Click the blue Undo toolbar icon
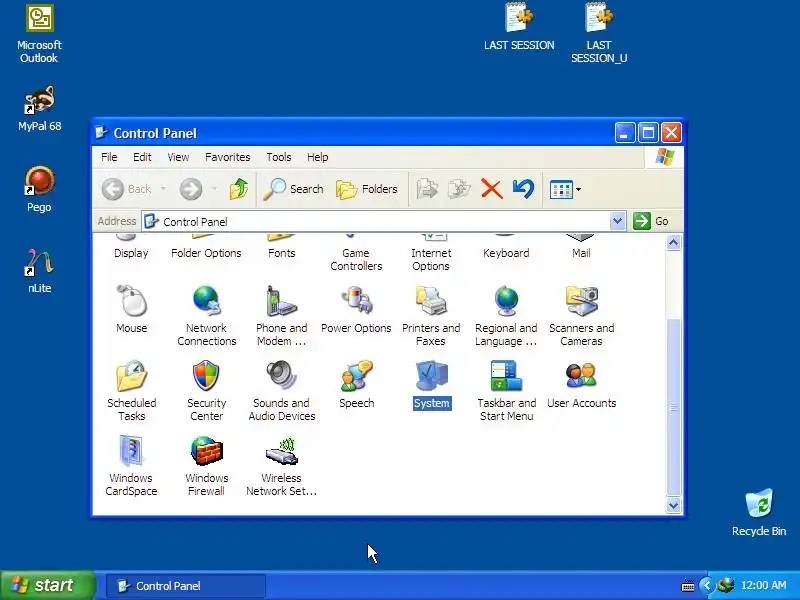The height and width of the screenshot is (600, 800). coord(523,189)
